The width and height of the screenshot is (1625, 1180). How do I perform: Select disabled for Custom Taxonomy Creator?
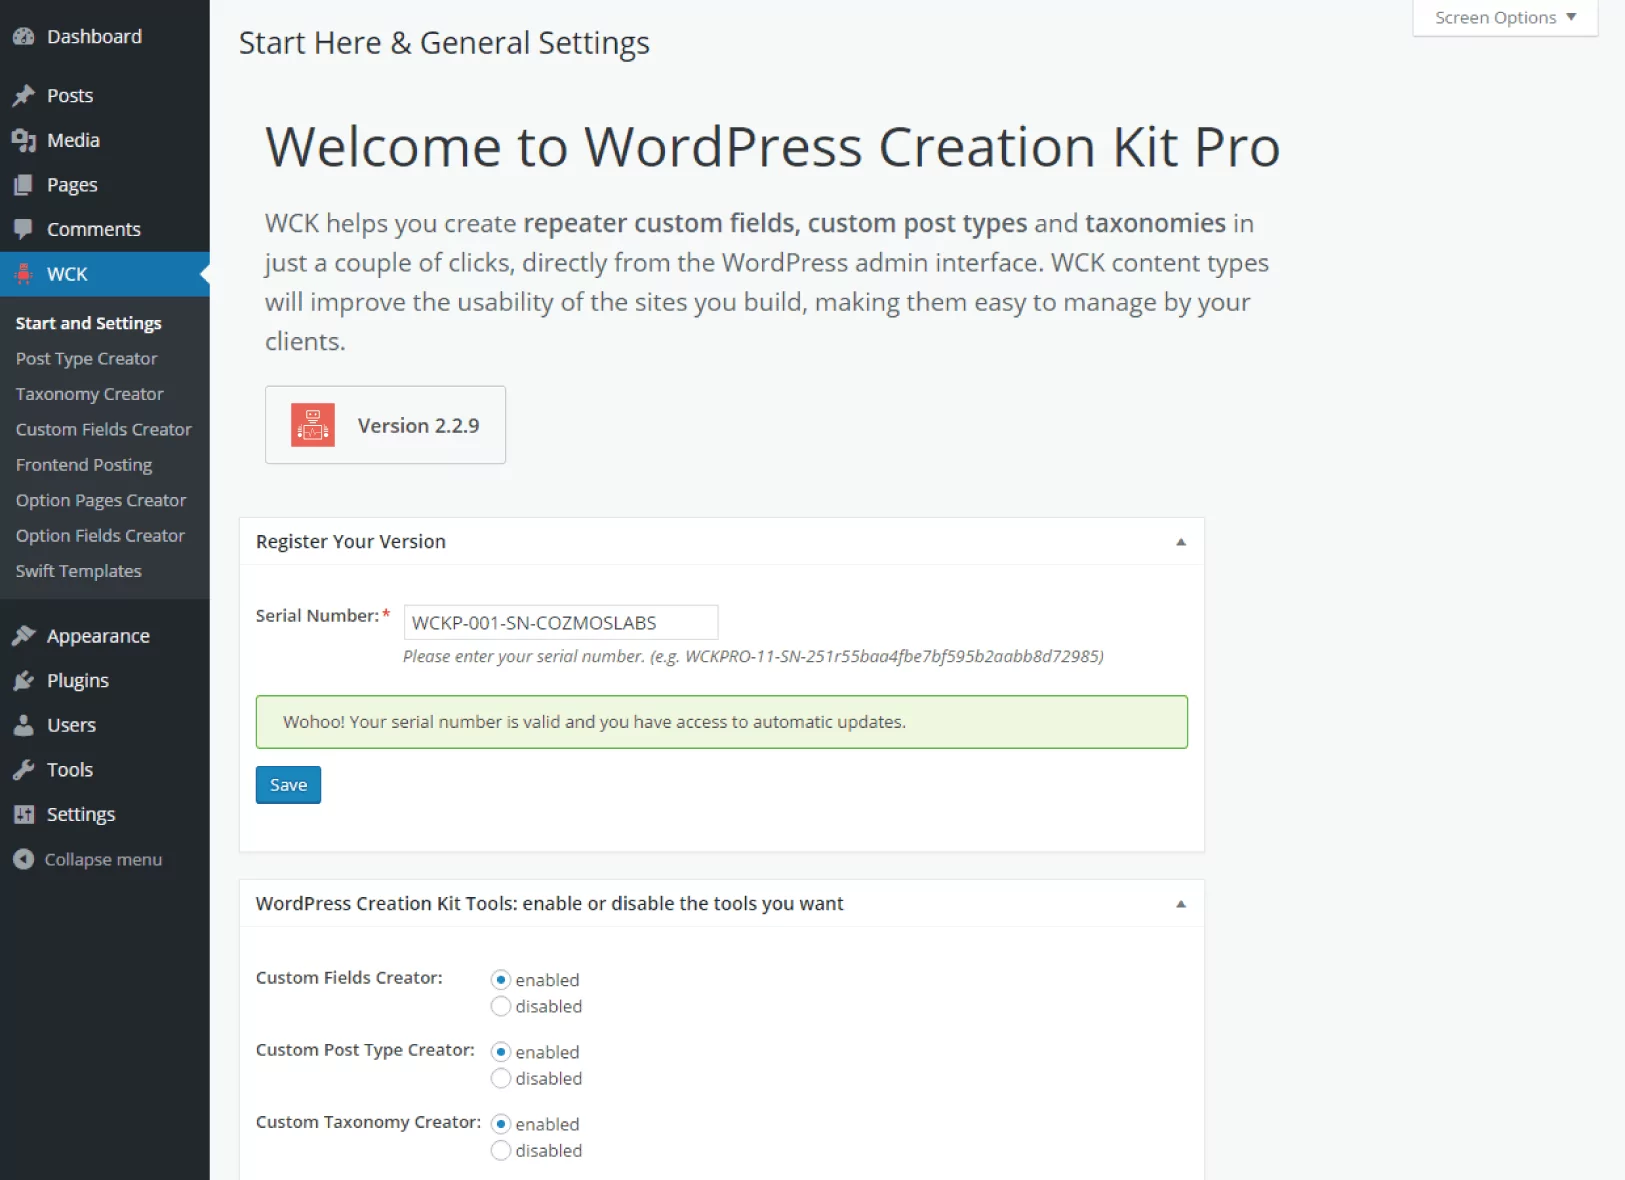point(501,1150)
